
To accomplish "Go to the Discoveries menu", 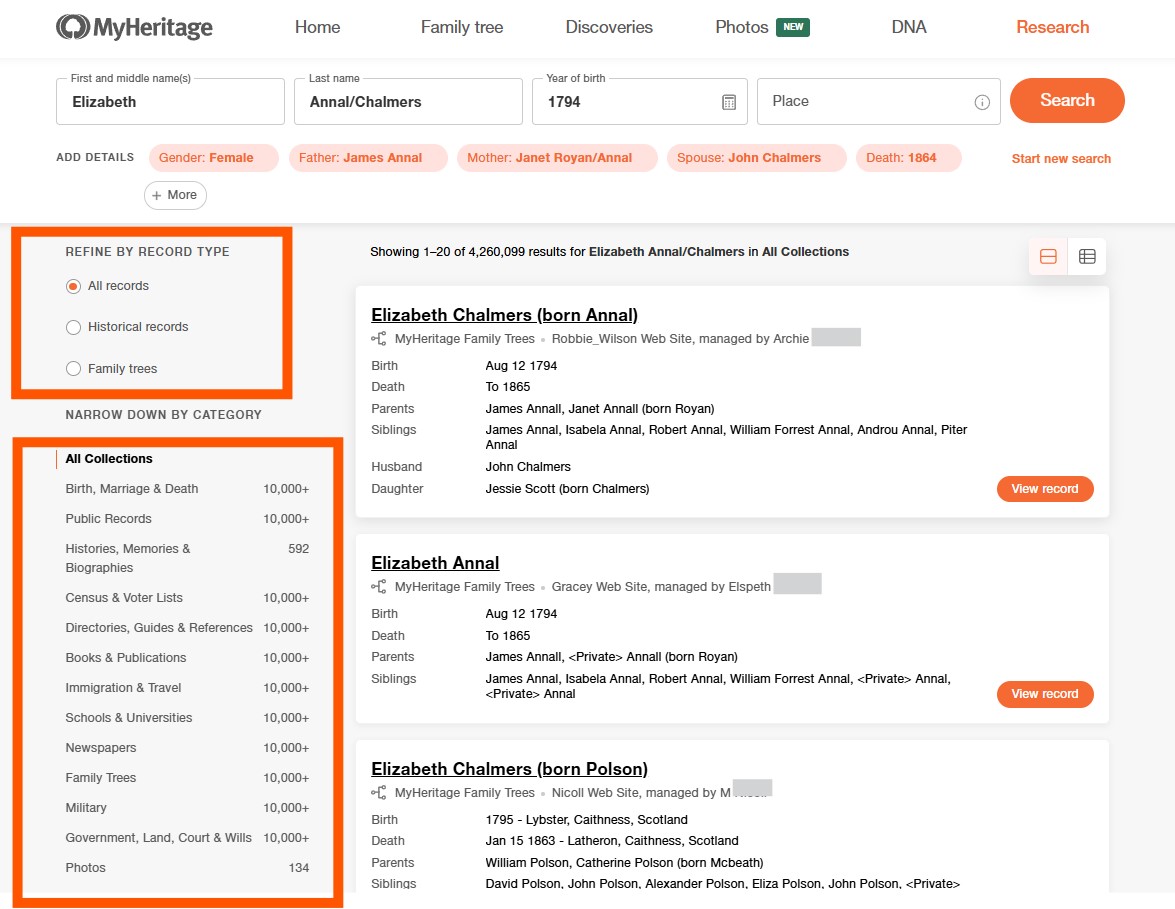I will (608, 27).
